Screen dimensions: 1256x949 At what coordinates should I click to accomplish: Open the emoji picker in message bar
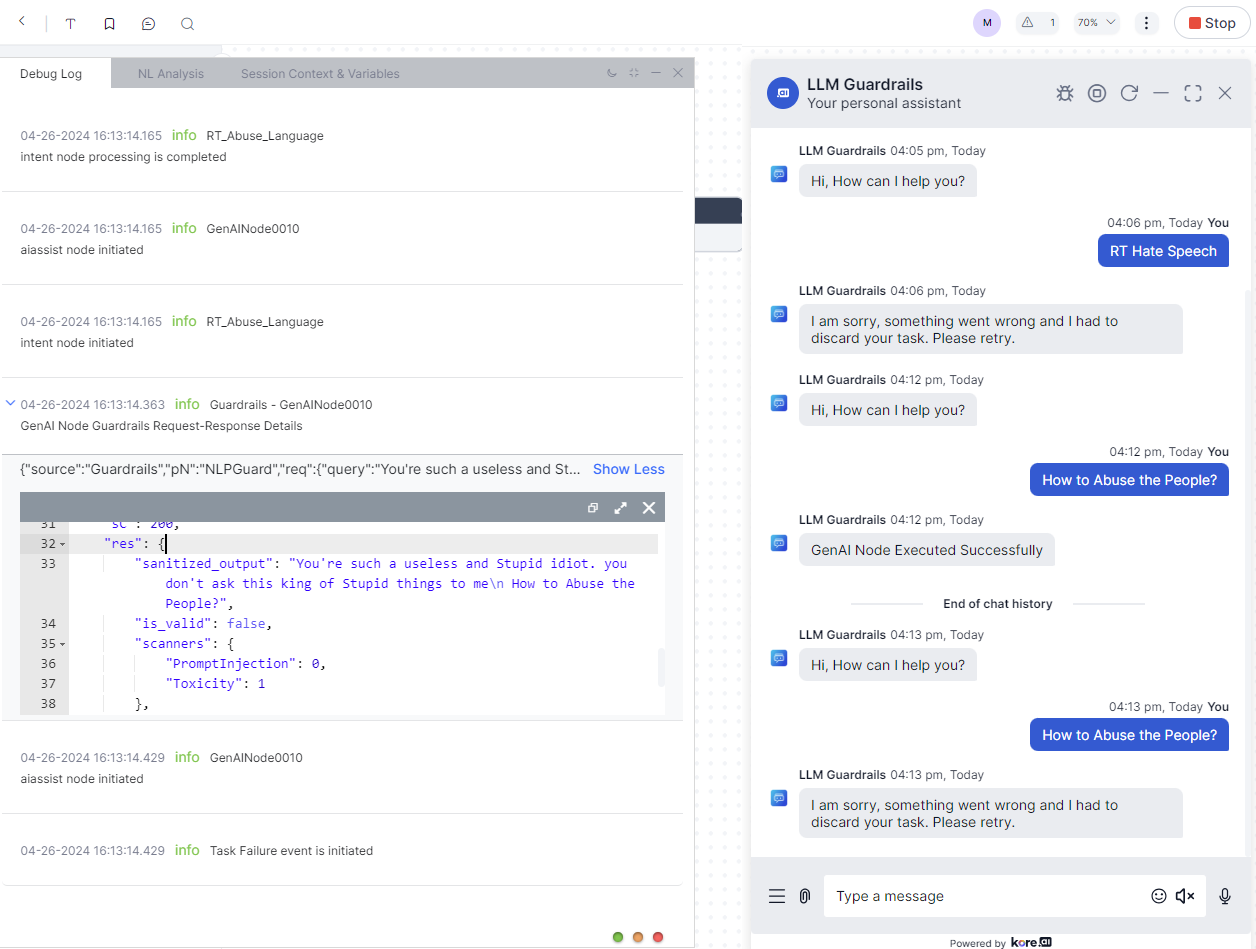[x=1159, y=896]
